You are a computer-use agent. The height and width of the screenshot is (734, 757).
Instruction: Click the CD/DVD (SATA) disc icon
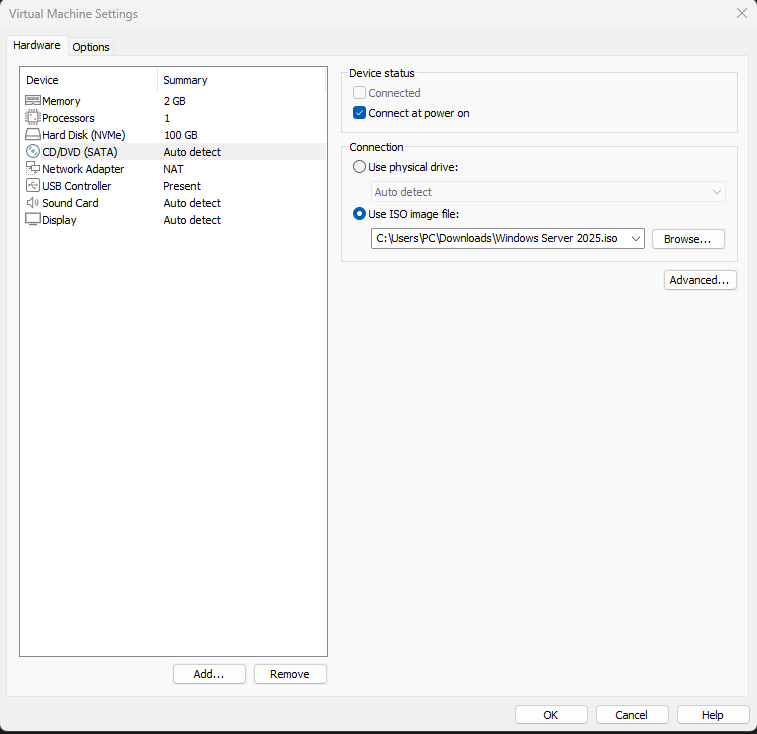(32, 152)
